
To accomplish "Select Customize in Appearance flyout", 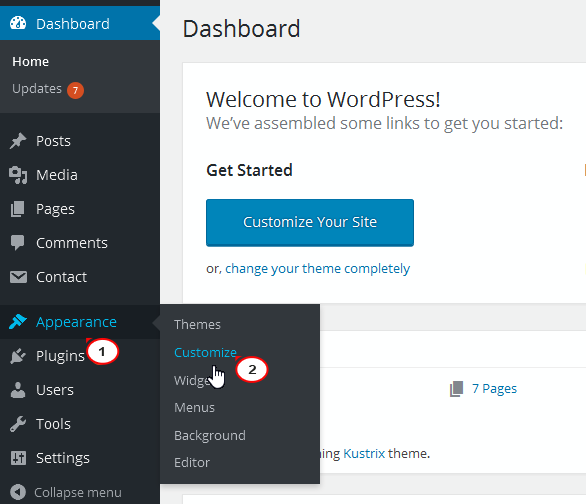I will pos(205,352).
